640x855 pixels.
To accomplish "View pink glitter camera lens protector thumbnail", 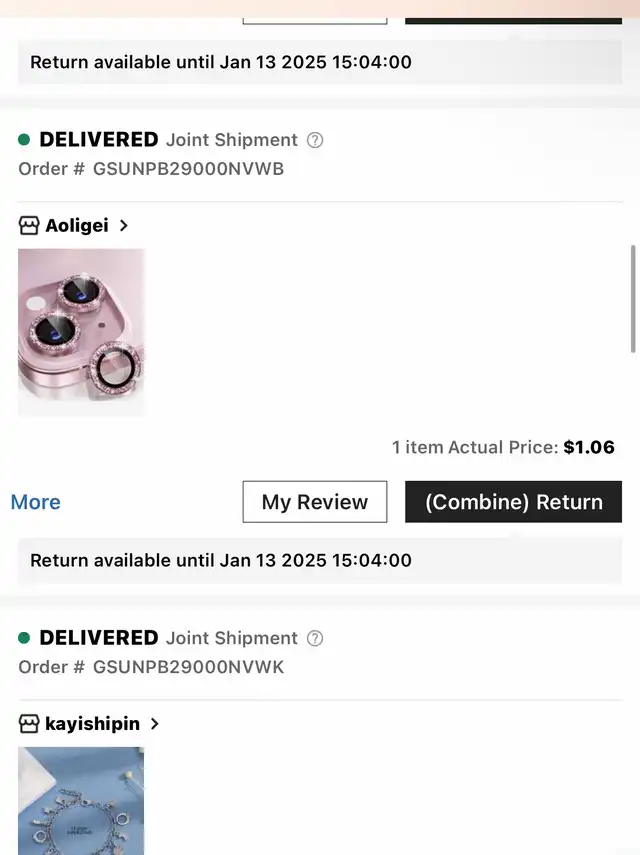I will click(x=82, y=332).
